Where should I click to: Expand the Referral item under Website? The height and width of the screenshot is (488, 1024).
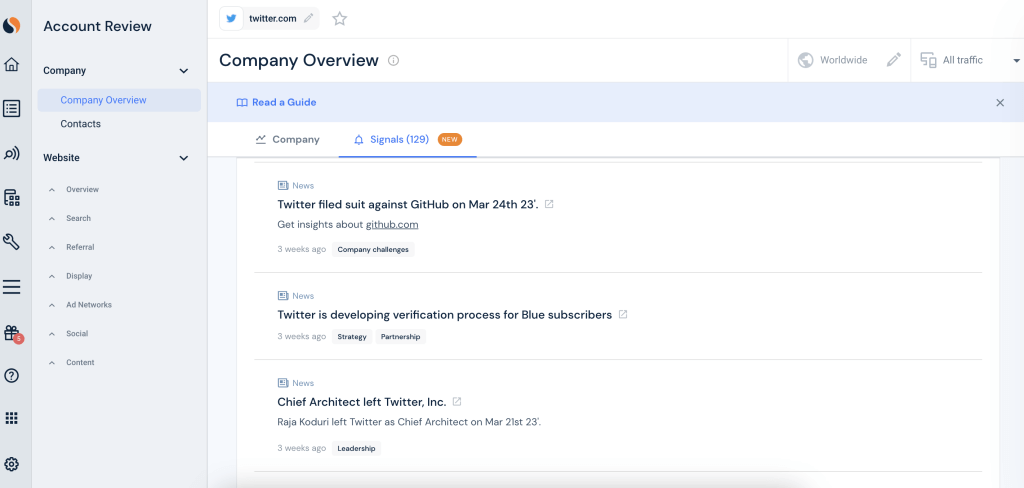coord(52,247)
